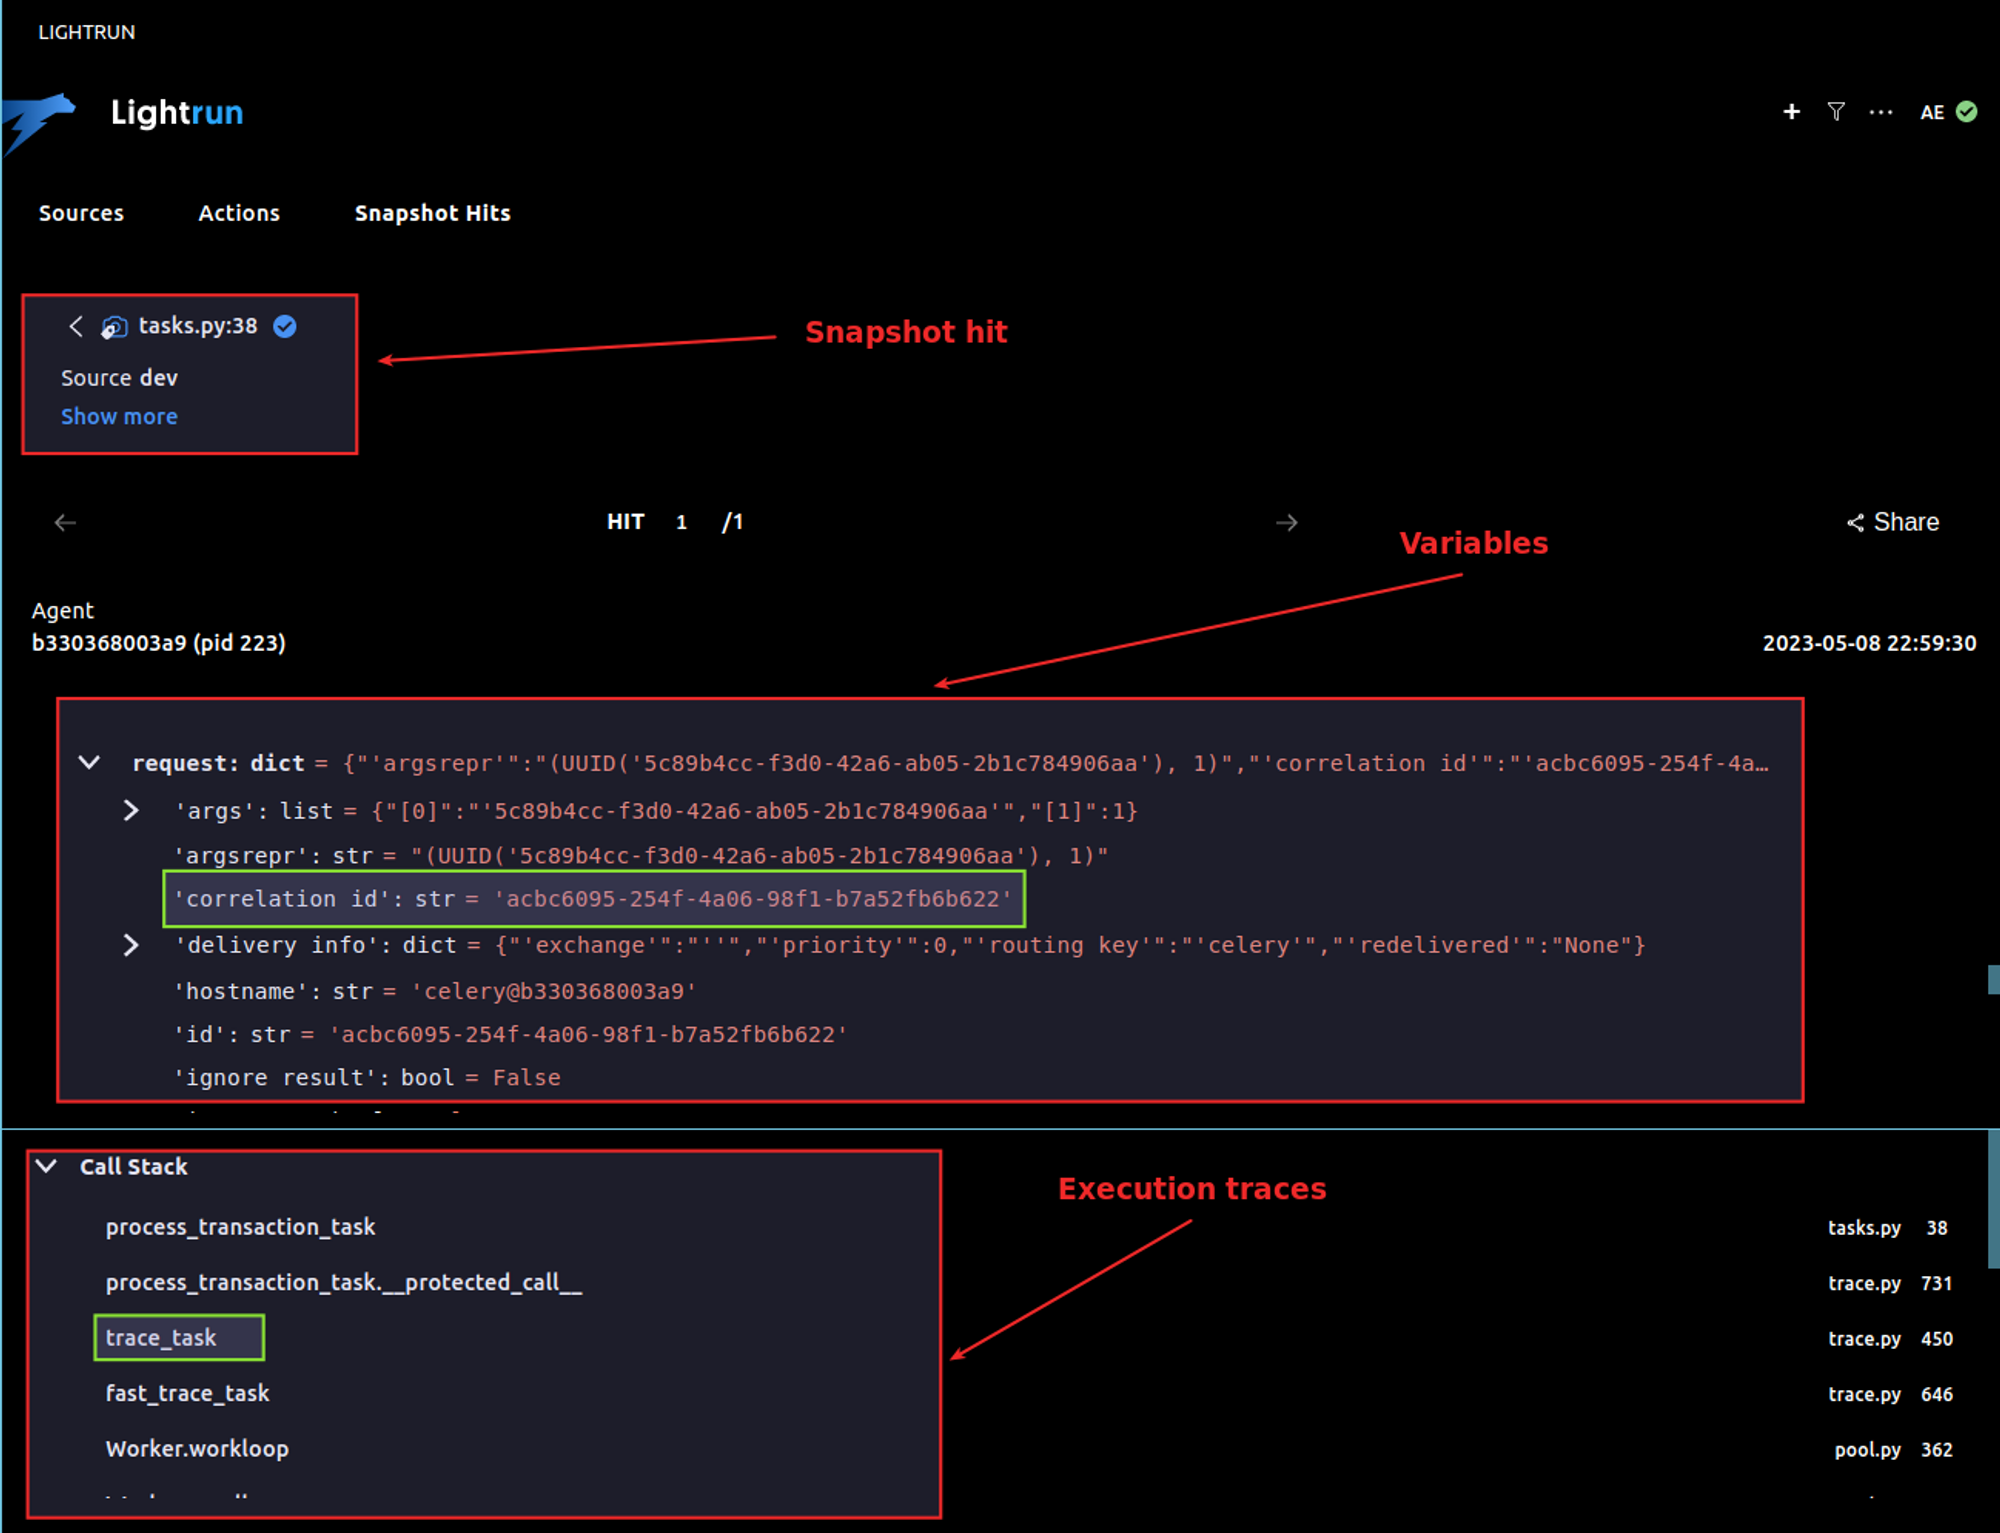
Task: Collapse the request dict variable
Action: click(89, 763)
